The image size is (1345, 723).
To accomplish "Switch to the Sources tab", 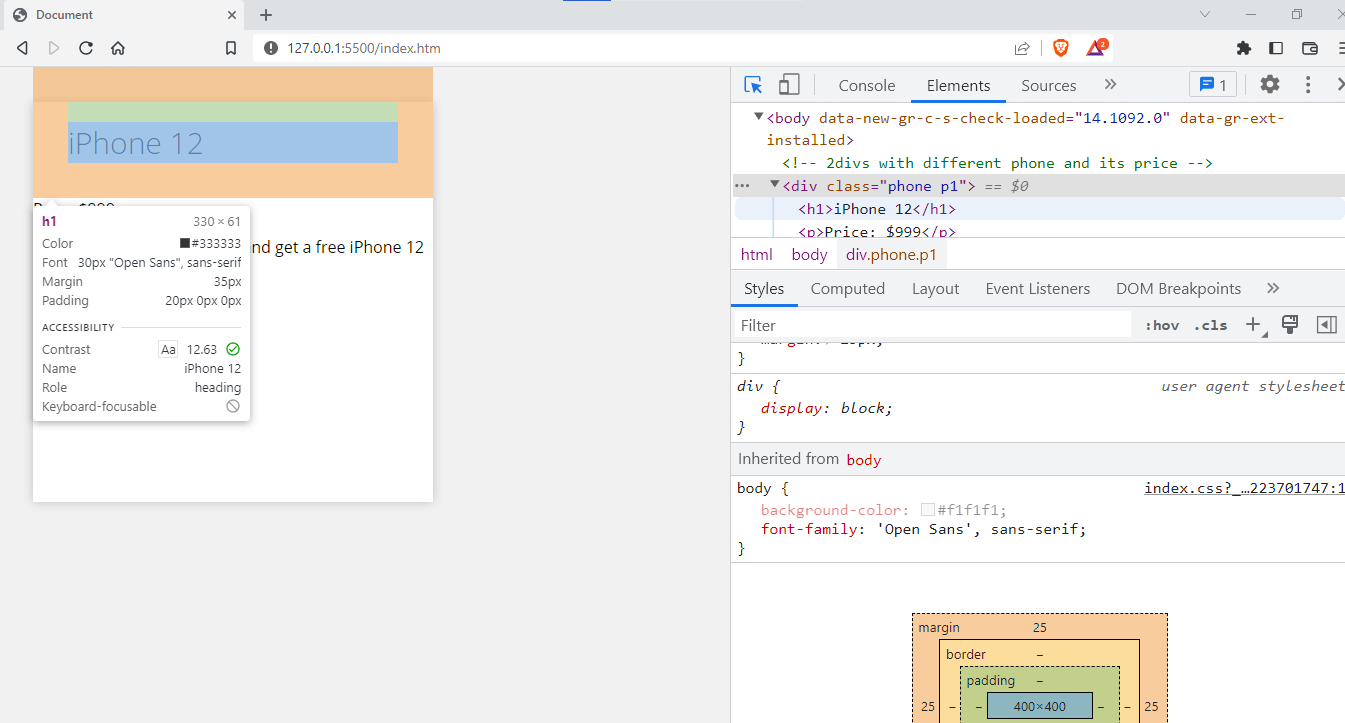I will (1048, 86).
